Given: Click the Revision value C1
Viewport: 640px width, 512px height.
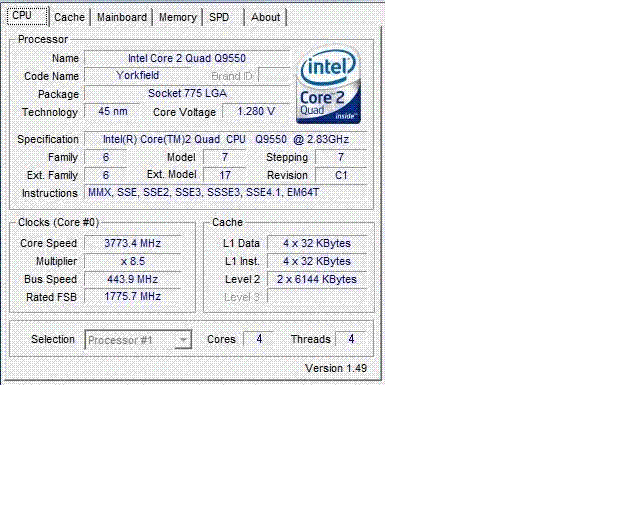Looking at the screenshot, I should pyautogui.click(x=341, y=175).
